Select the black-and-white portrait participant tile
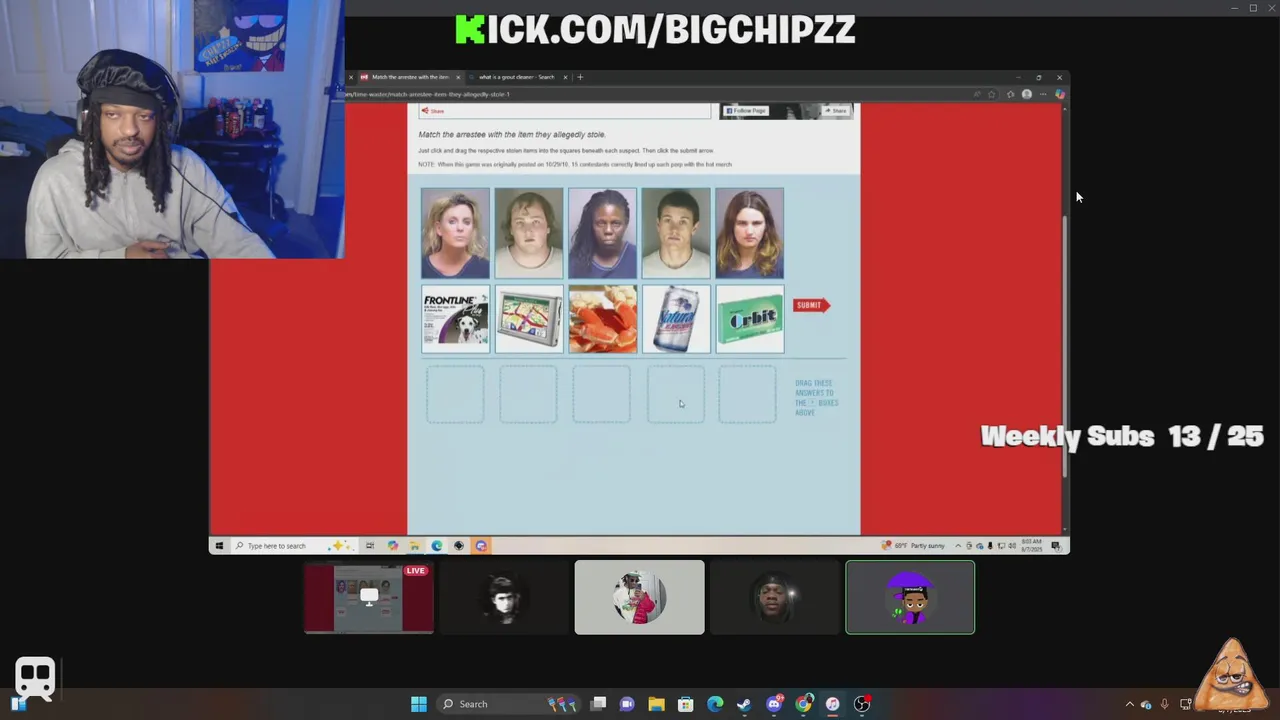 point(504,597)
